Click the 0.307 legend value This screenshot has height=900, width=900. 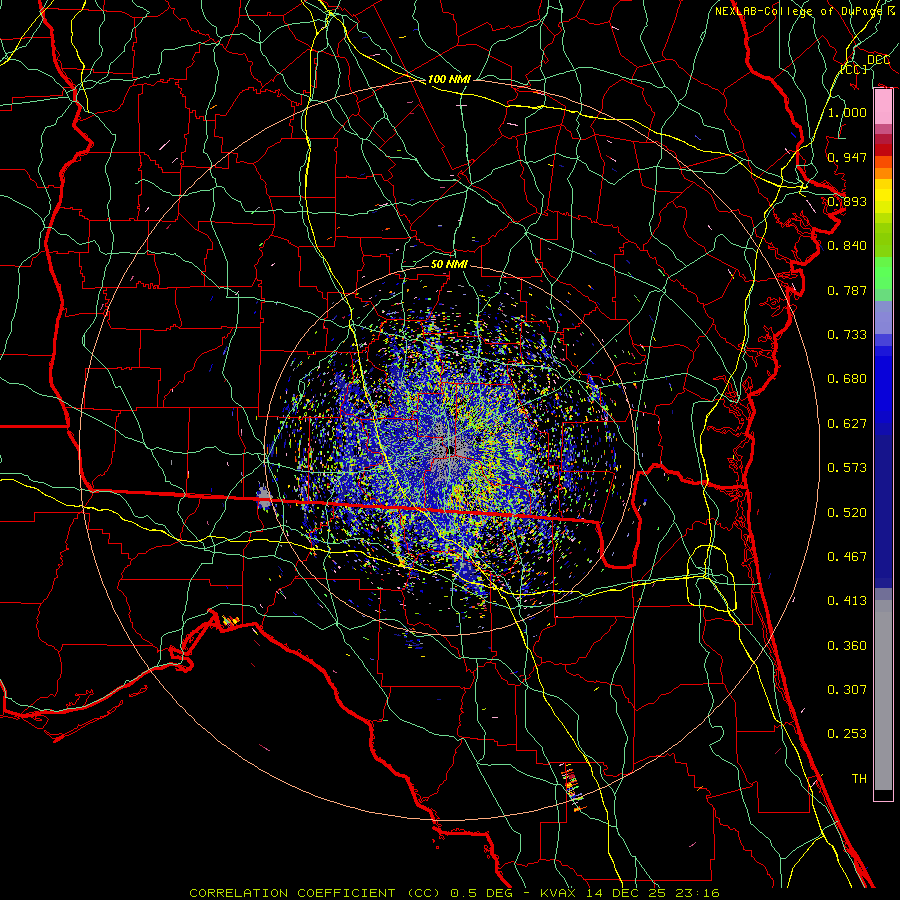click(x=847, y=690)
